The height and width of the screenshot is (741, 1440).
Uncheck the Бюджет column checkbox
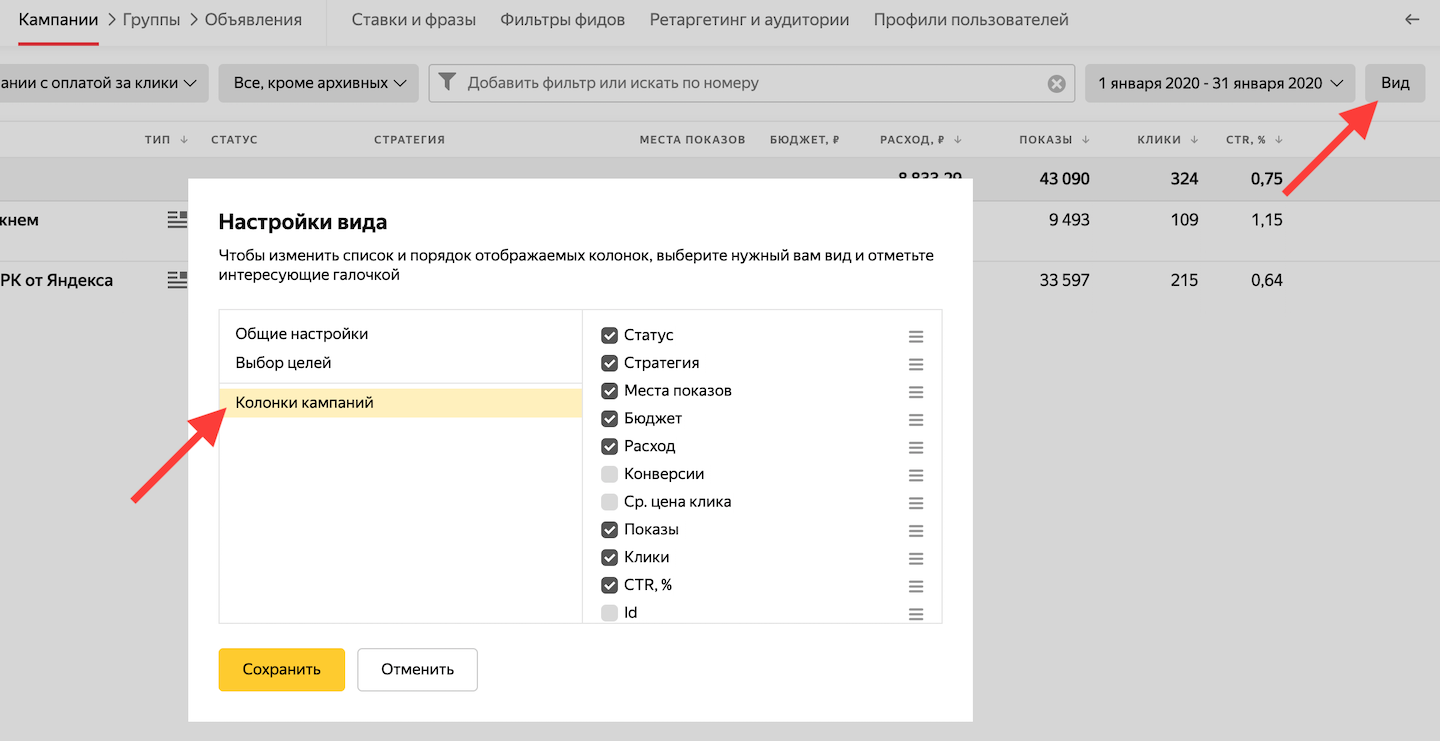point(609,418)
